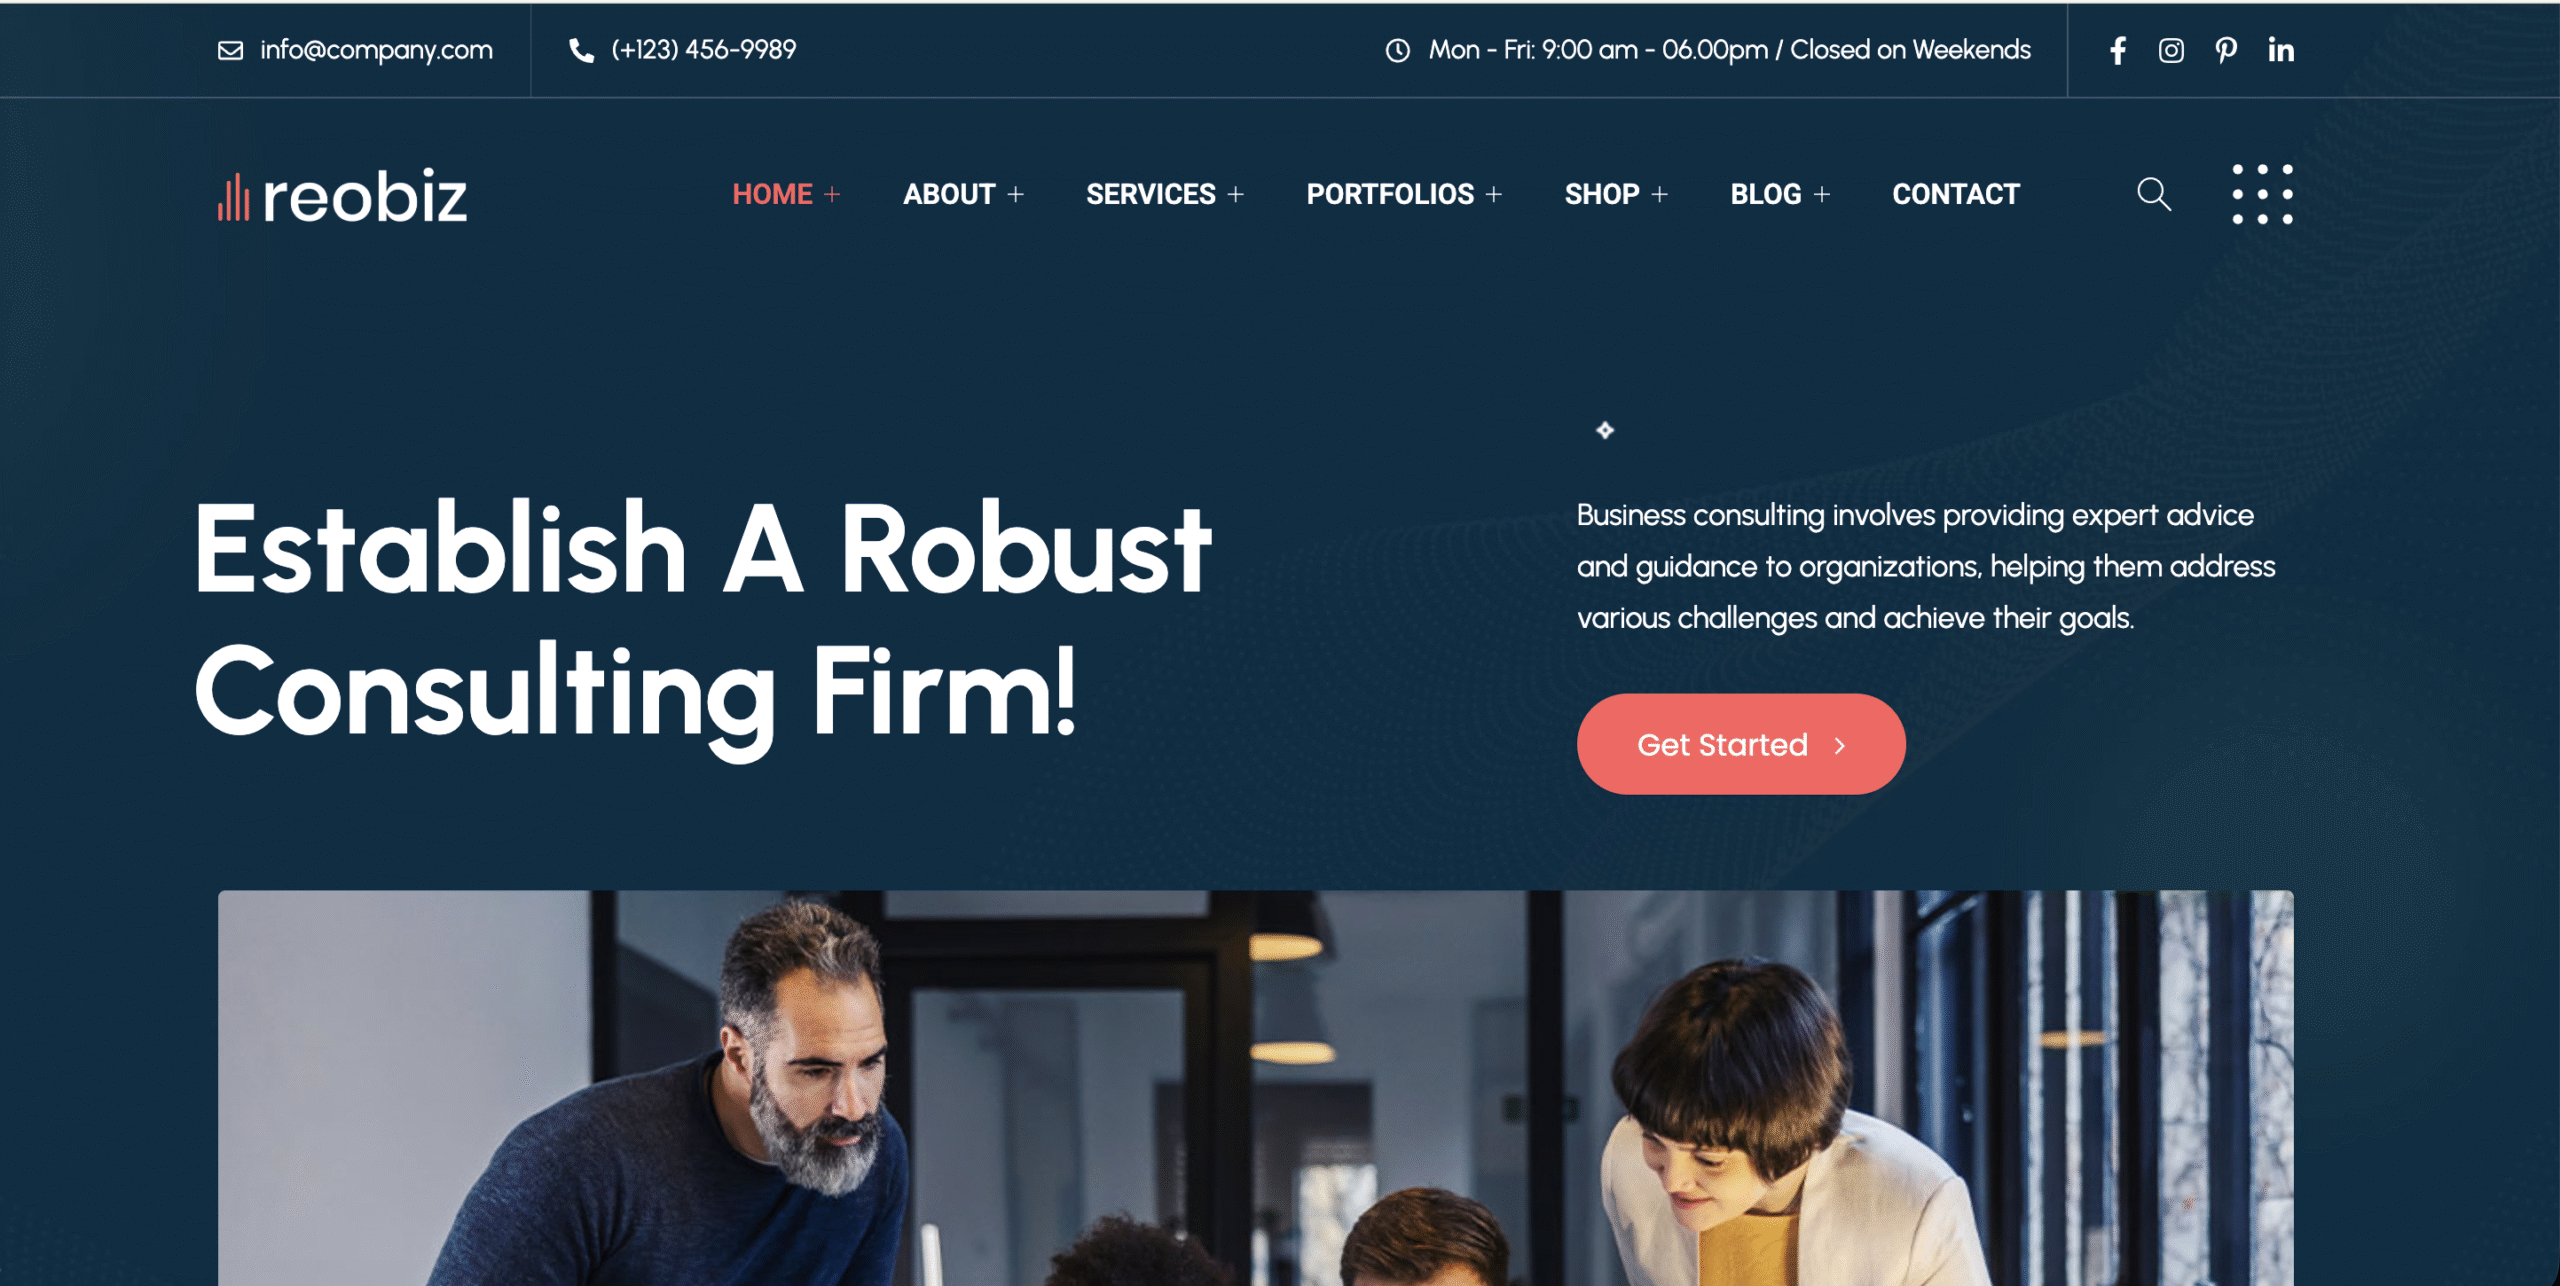
Task: Click the clock icon beside business hours
Action: click(1397, 50)
